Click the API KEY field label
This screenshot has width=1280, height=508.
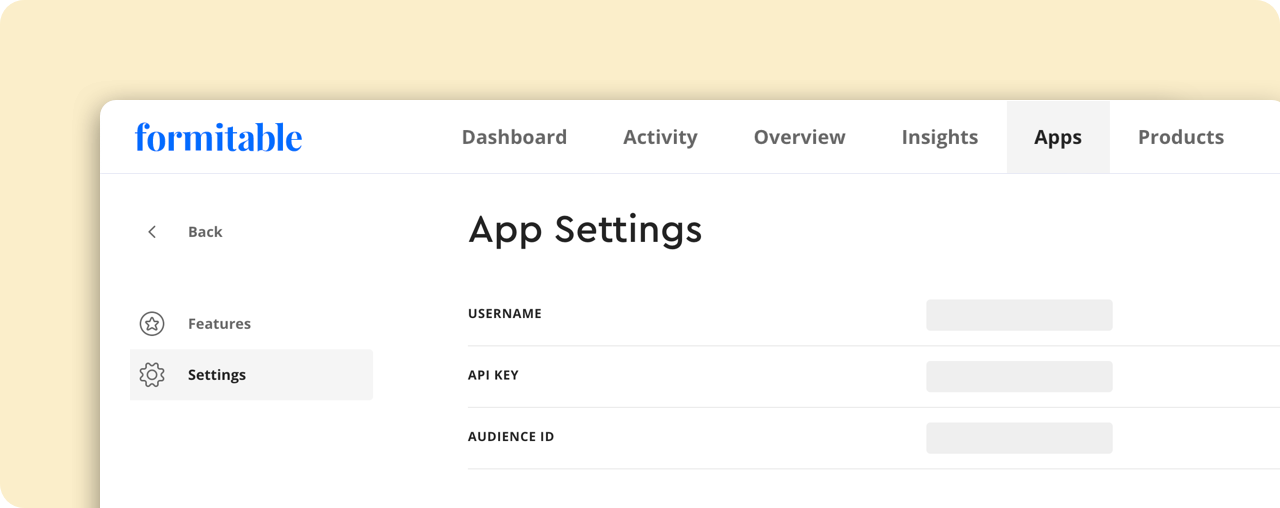493,376
